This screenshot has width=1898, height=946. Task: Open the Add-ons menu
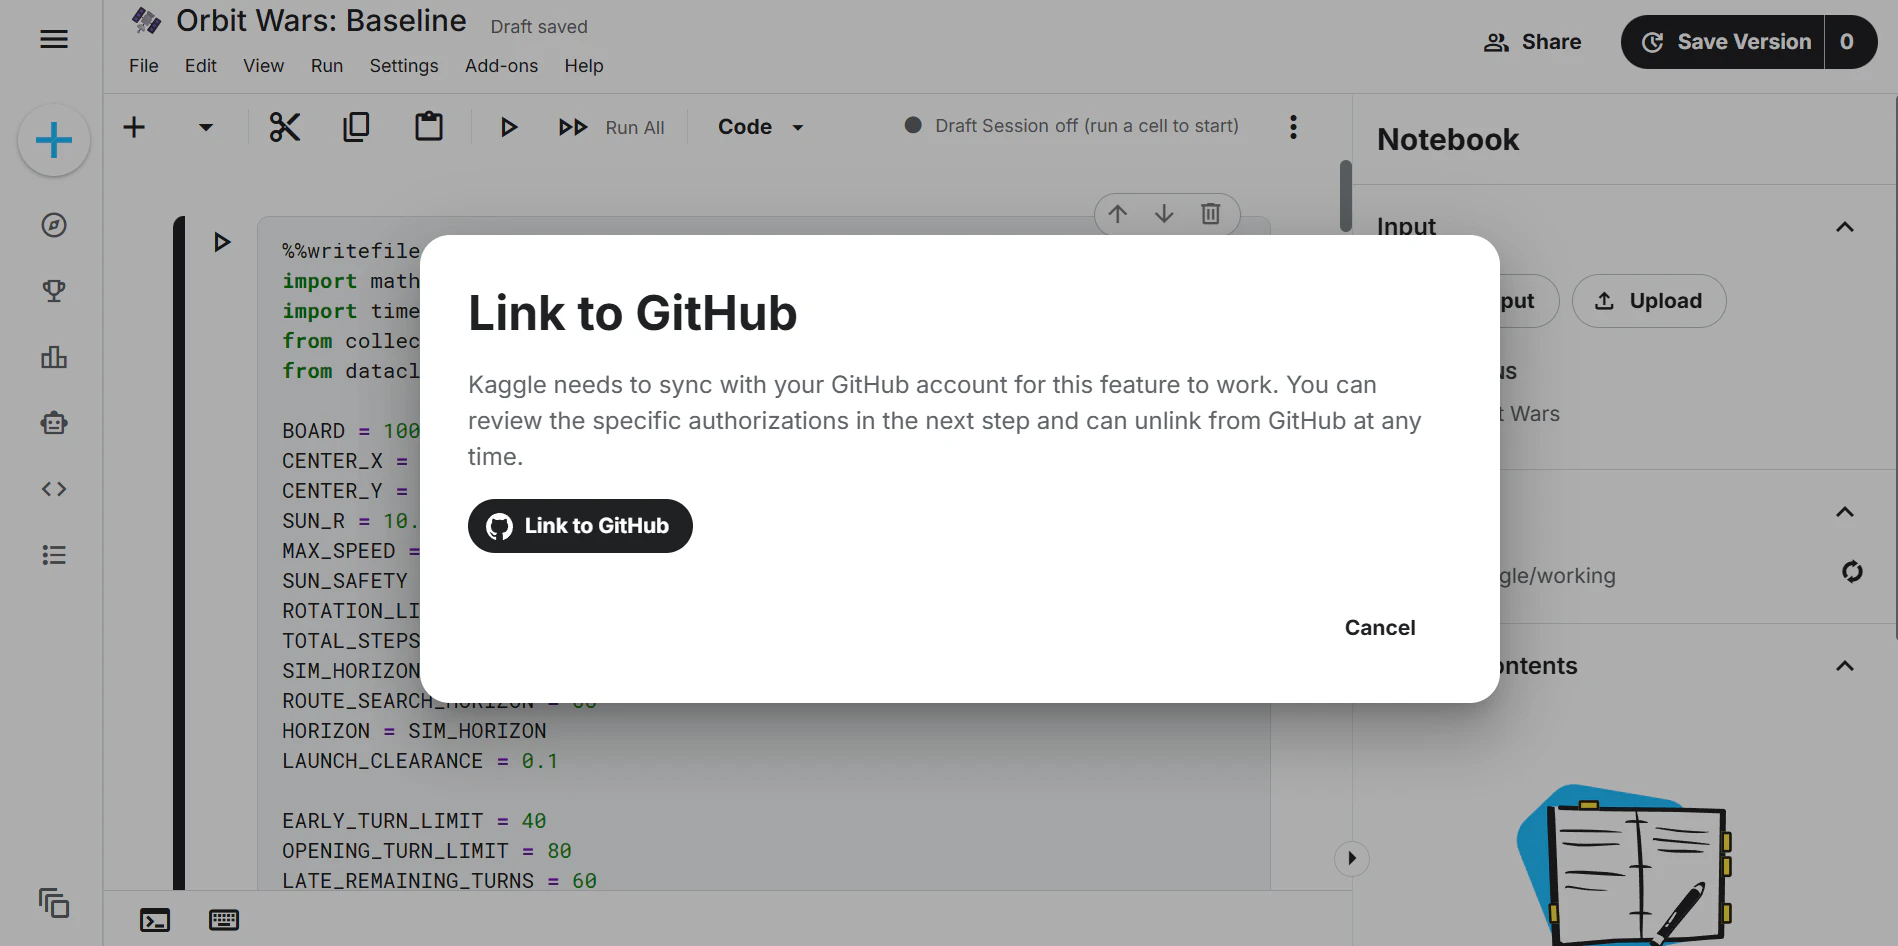point(501,66)
